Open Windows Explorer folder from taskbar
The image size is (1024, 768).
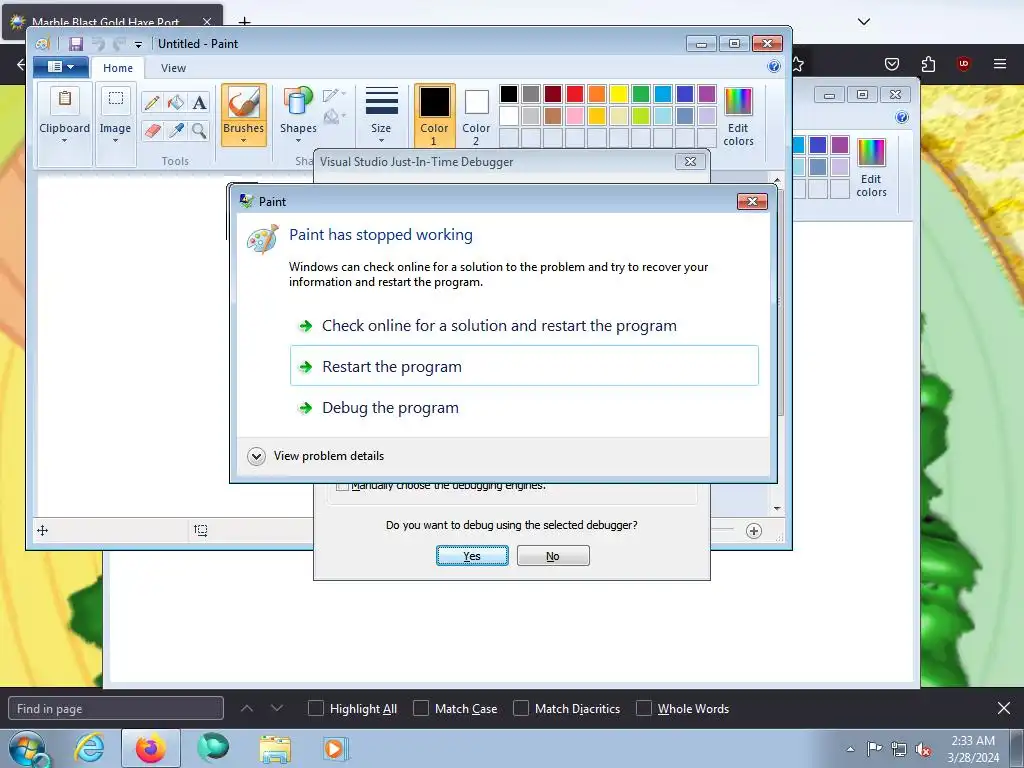pos(275,748)
